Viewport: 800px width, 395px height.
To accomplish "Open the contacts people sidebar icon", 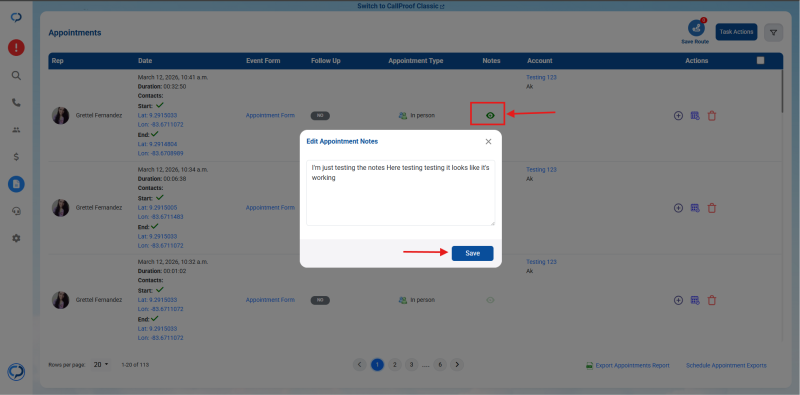I will (16, 130).
